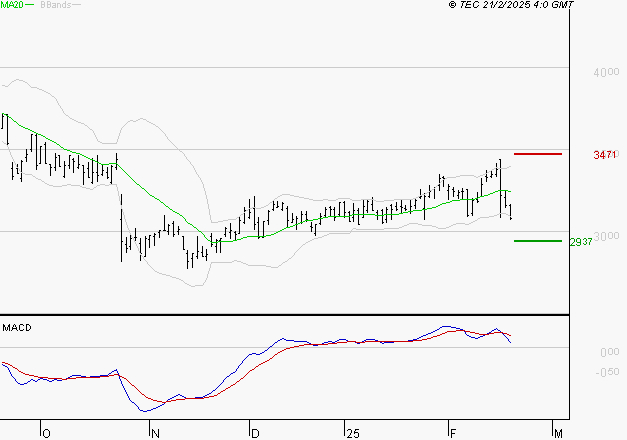This screenshot has height=440, width=627.
Task: Click the 3000 price axis label
Action: point(607,236)
